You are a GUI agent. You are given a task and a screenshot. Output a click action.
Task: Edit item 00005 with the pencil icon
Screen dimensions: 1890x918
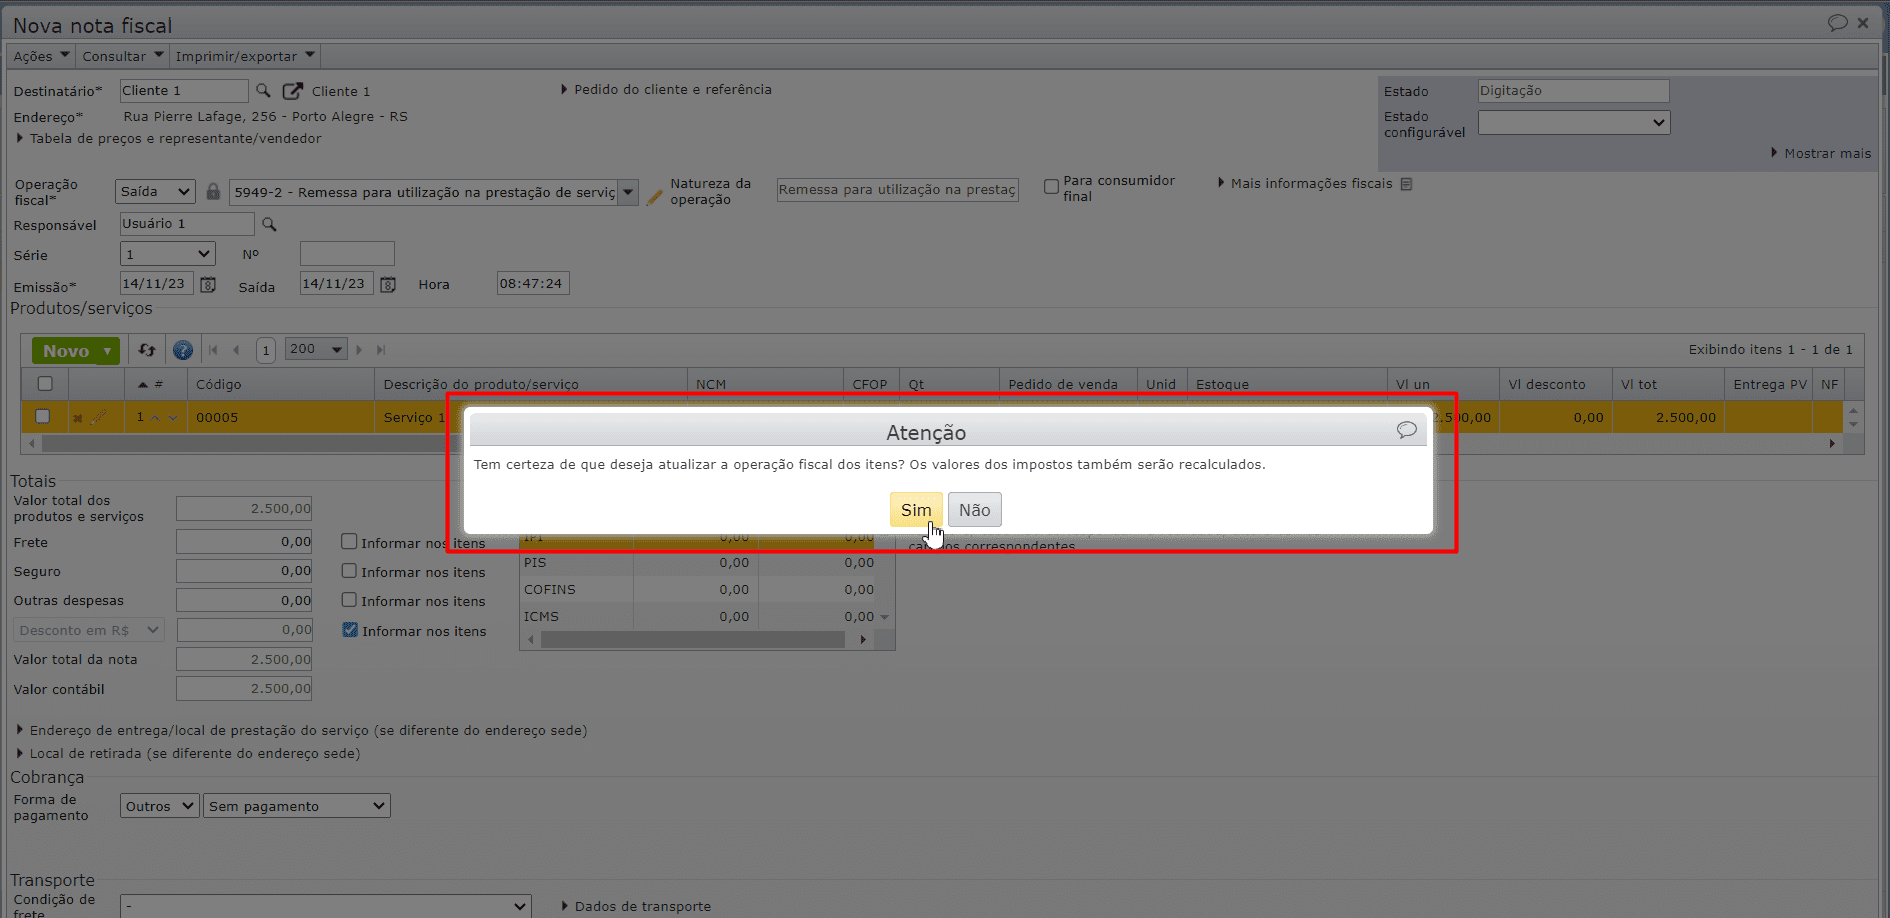pyautogui.click(x=98, y=417)
